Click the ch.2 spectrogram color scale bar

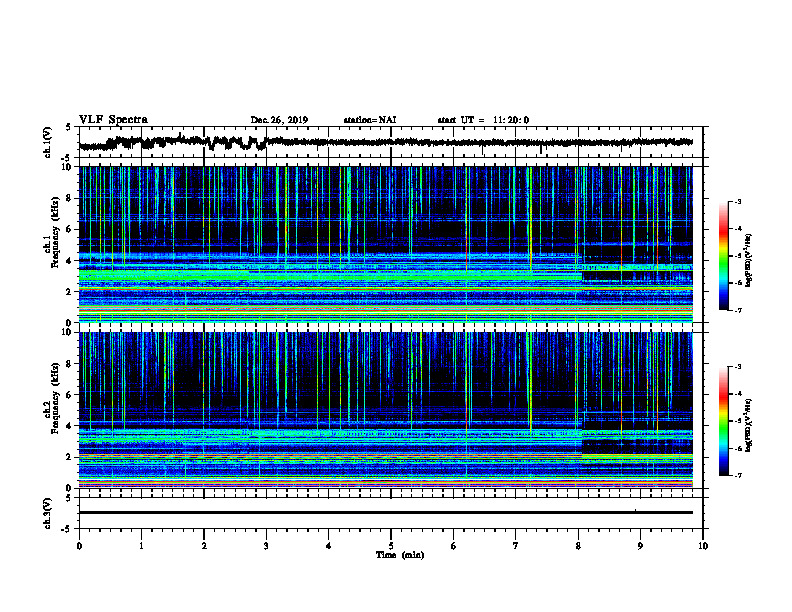[724, 421]
